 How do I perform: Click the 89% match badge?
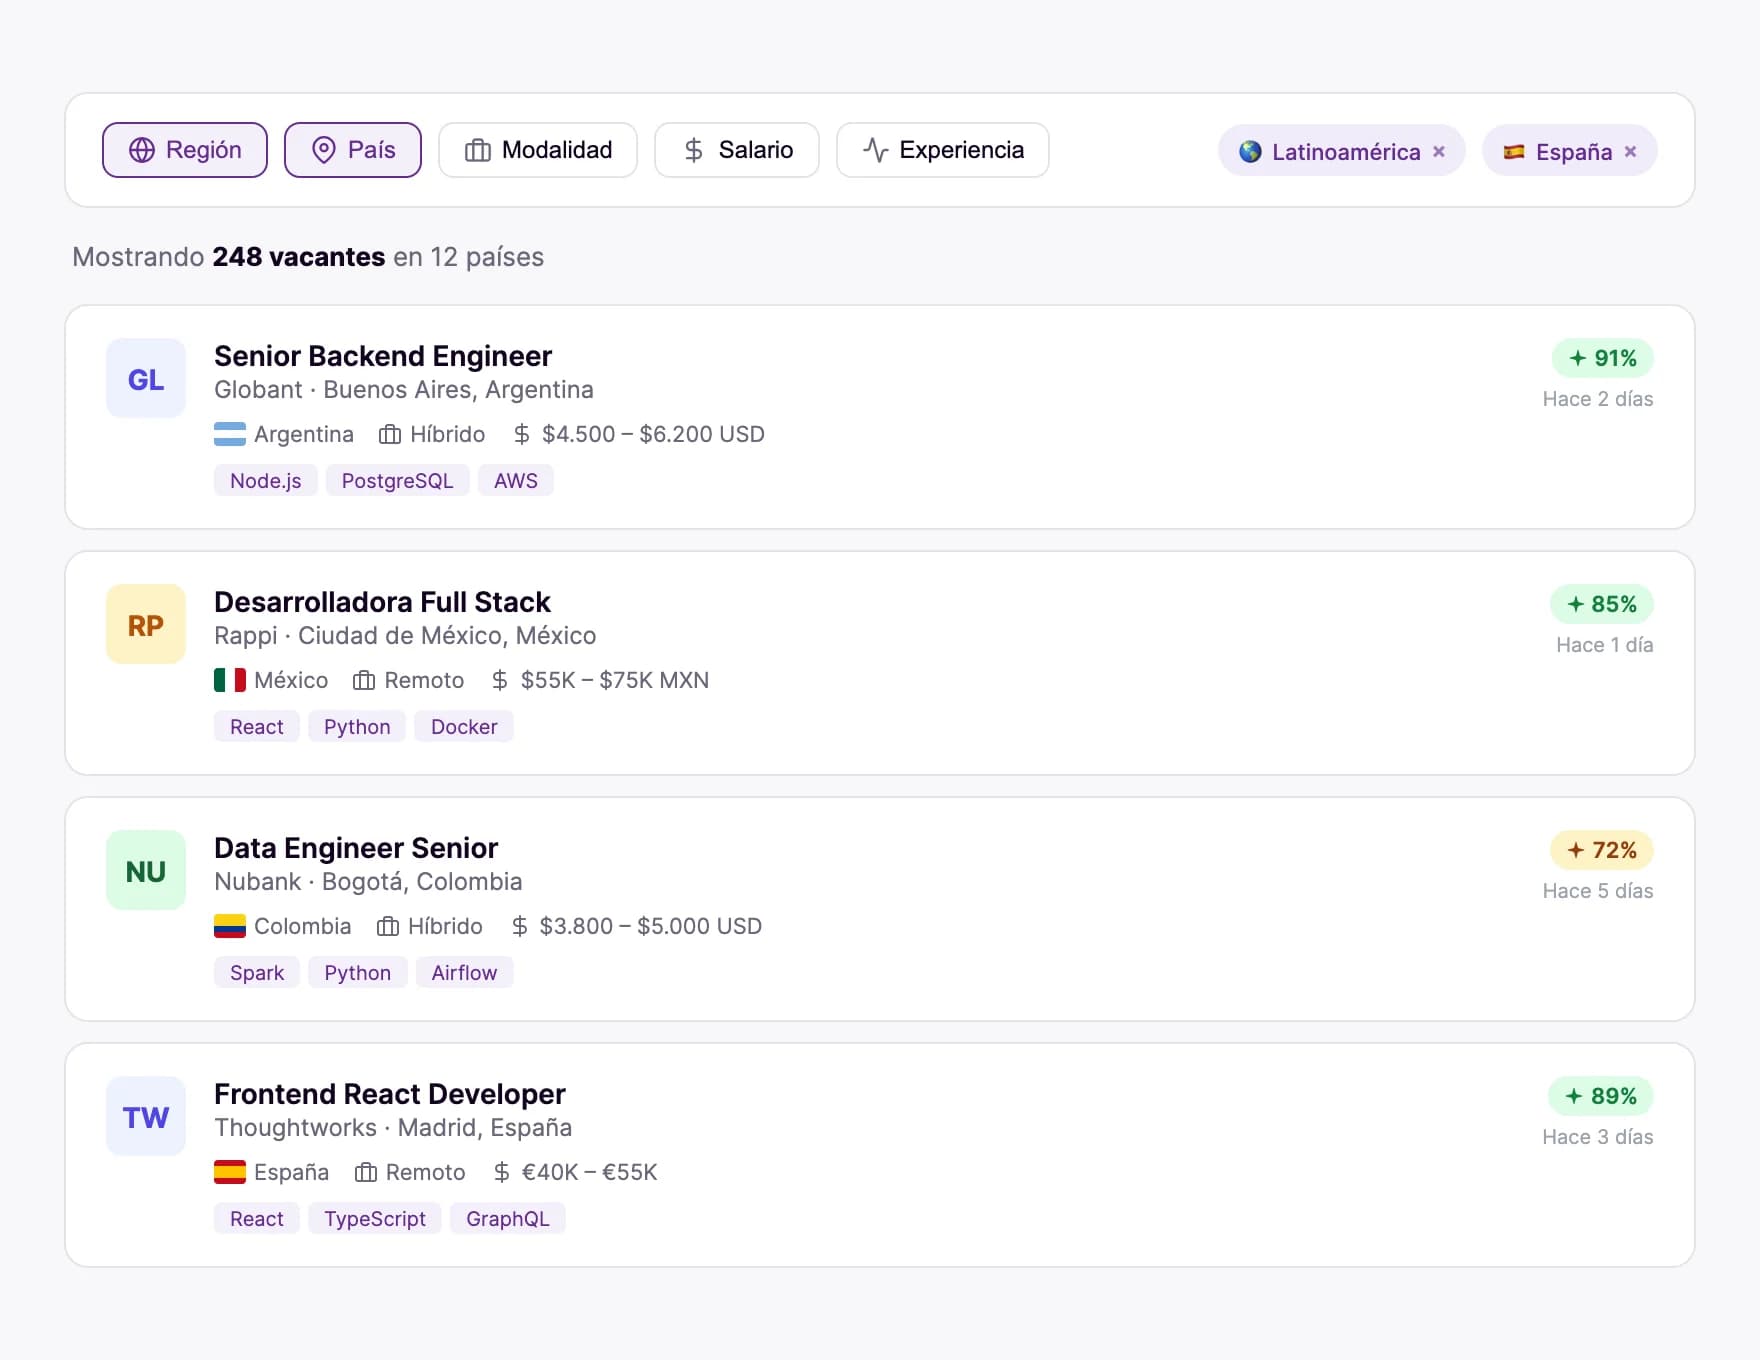[x=1600, y=1096]
